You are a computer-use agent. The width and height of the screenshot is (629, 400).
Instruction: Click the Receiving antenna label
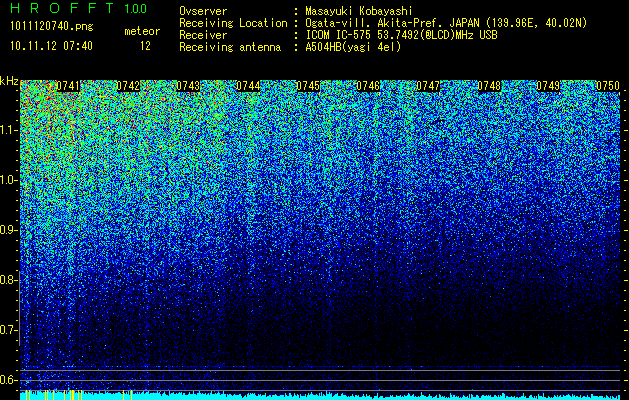point(230,47)
